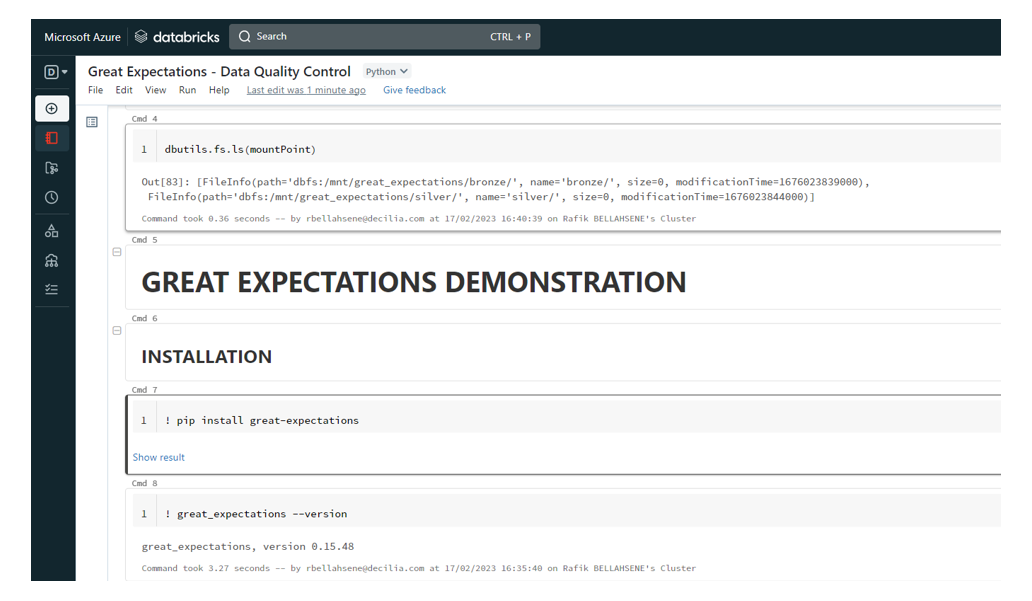Open the Edit menu
This screenshot has width=1032, height=601.
[x=124, y=90]
